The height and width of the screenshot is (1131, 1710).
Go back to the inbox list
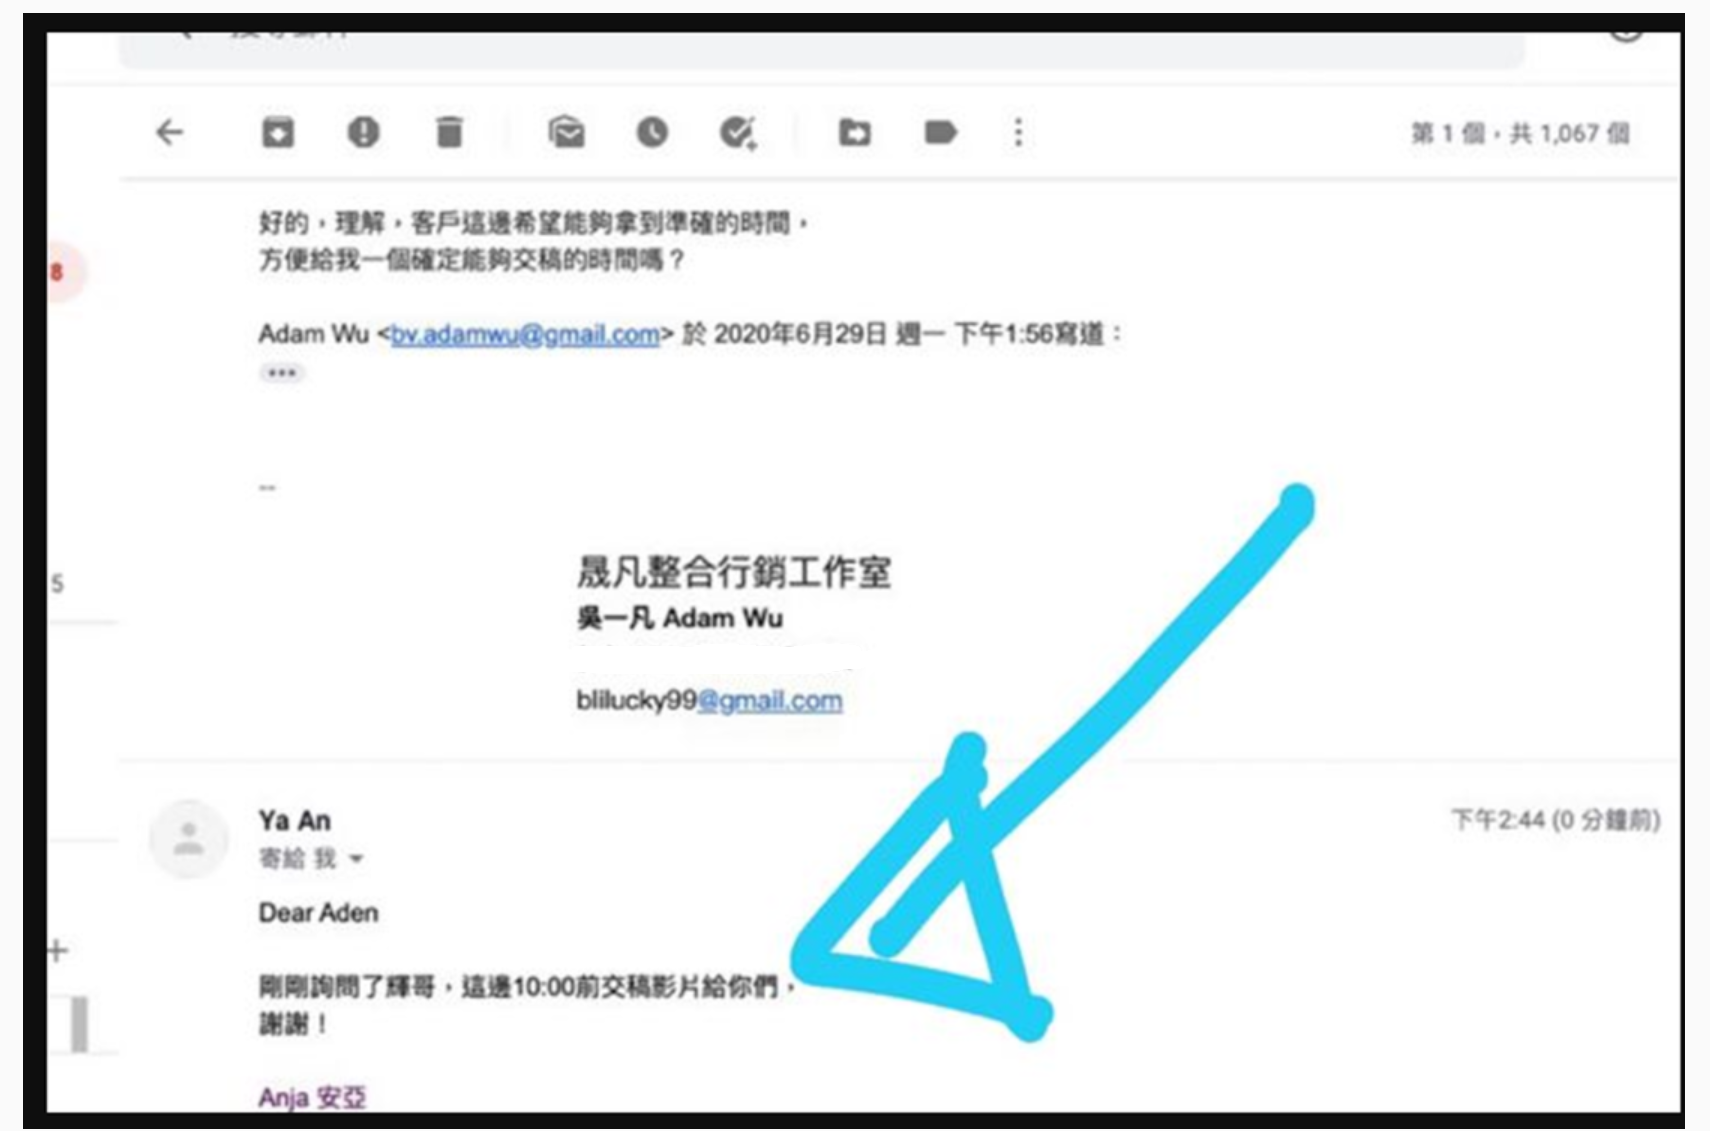(x=170, y=132)
